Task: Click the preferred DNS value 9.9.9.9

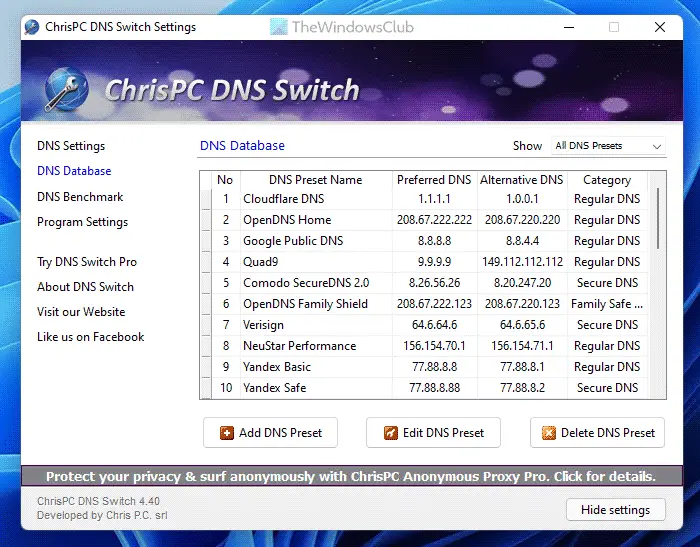Action: click(434, 262)
